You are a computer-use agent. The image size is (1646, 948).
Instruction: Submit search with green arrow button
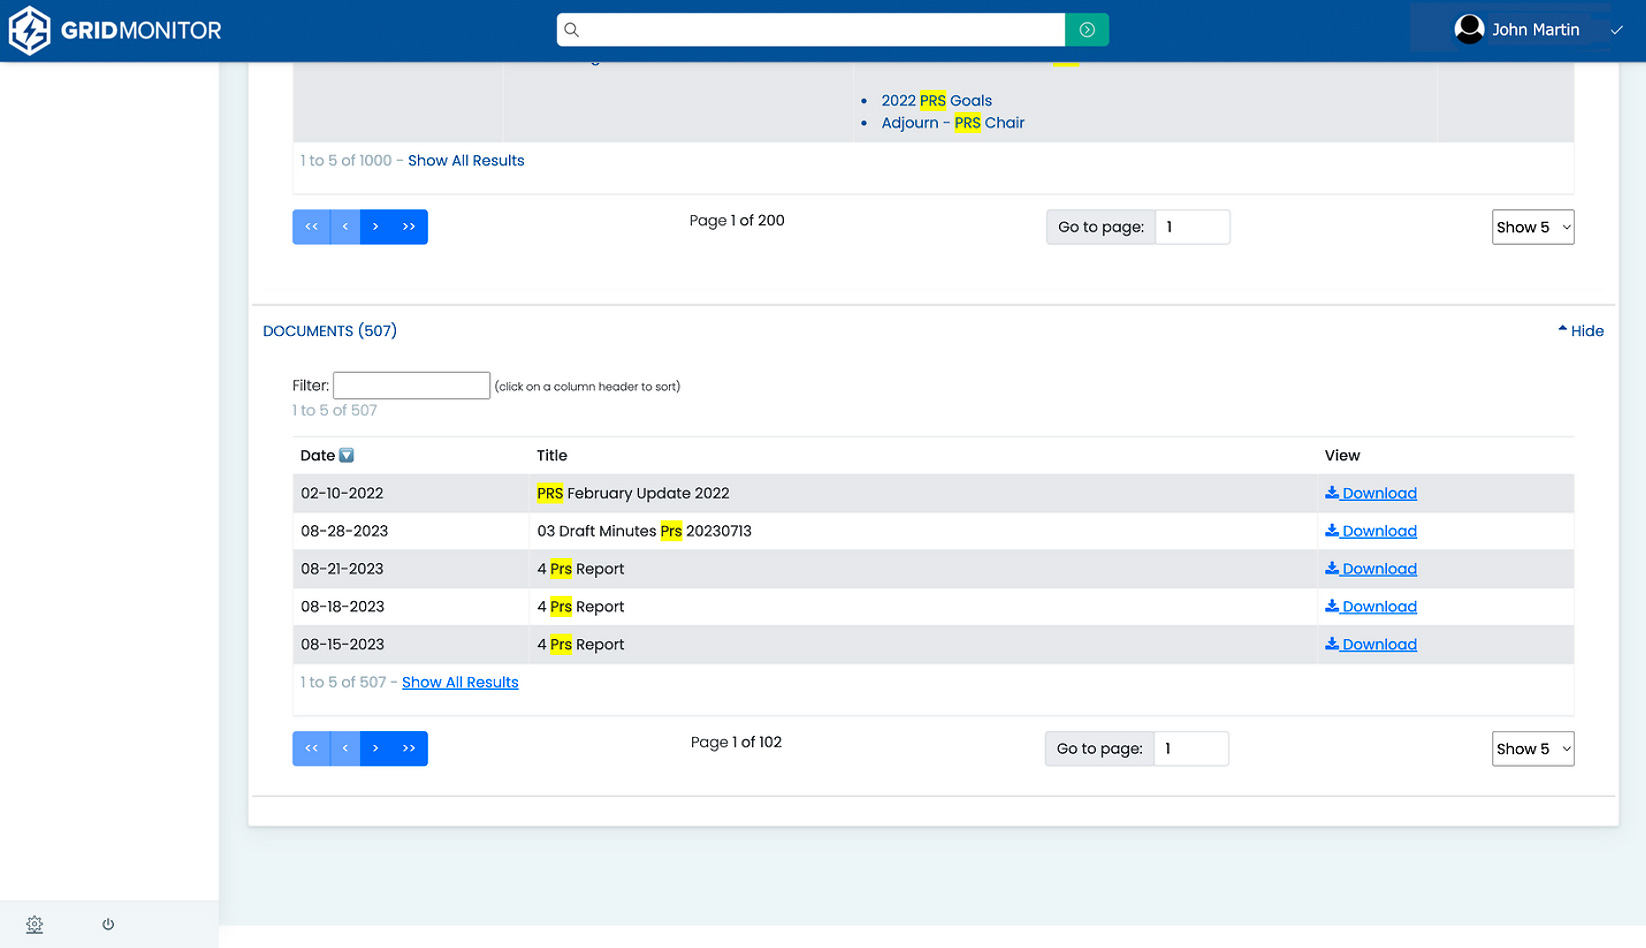click(1087, 30)
